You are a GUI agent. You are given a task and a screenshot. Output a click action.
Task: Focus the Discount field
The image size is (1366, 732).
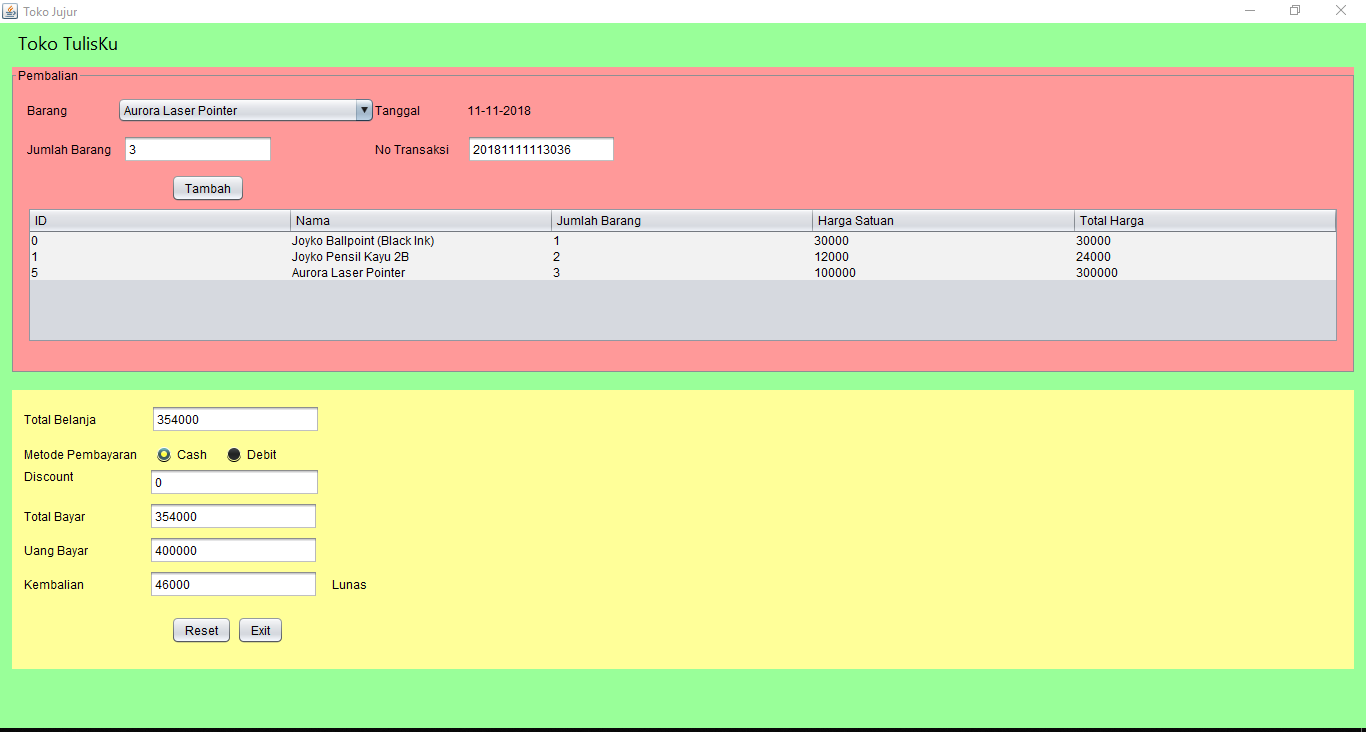234,482
